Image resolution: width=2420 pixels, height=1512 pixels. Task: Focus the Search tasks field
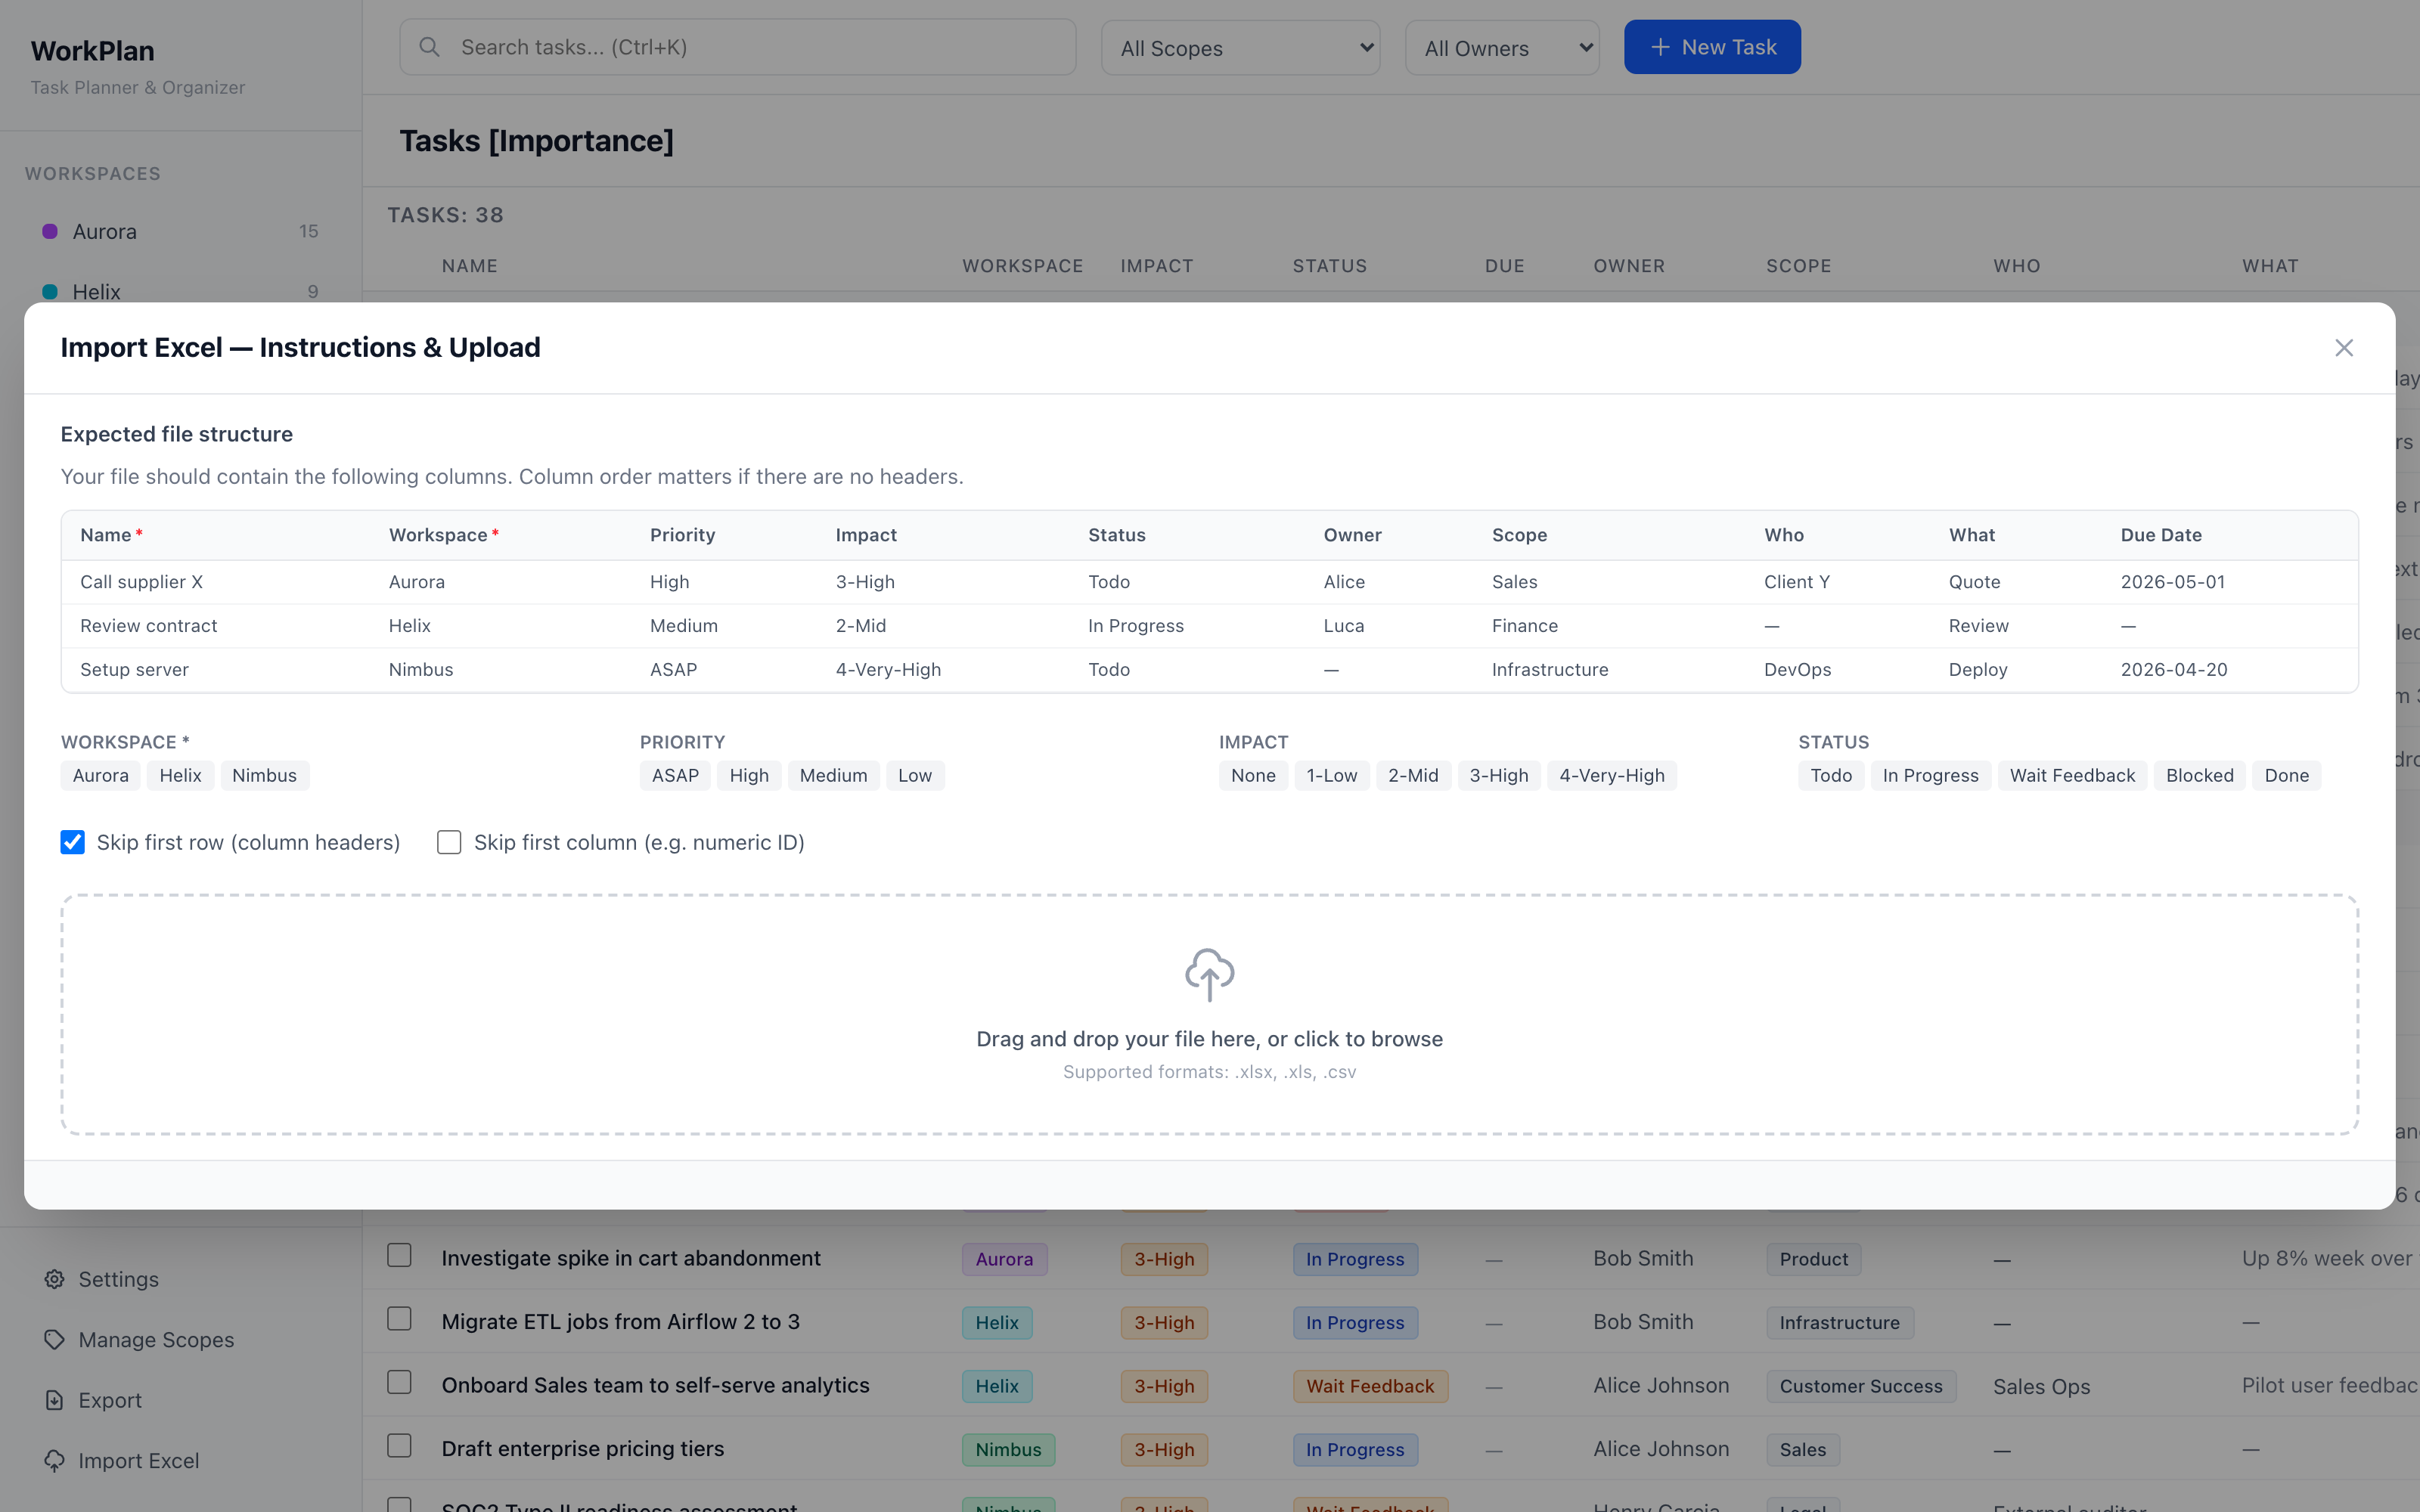[737, 47]
